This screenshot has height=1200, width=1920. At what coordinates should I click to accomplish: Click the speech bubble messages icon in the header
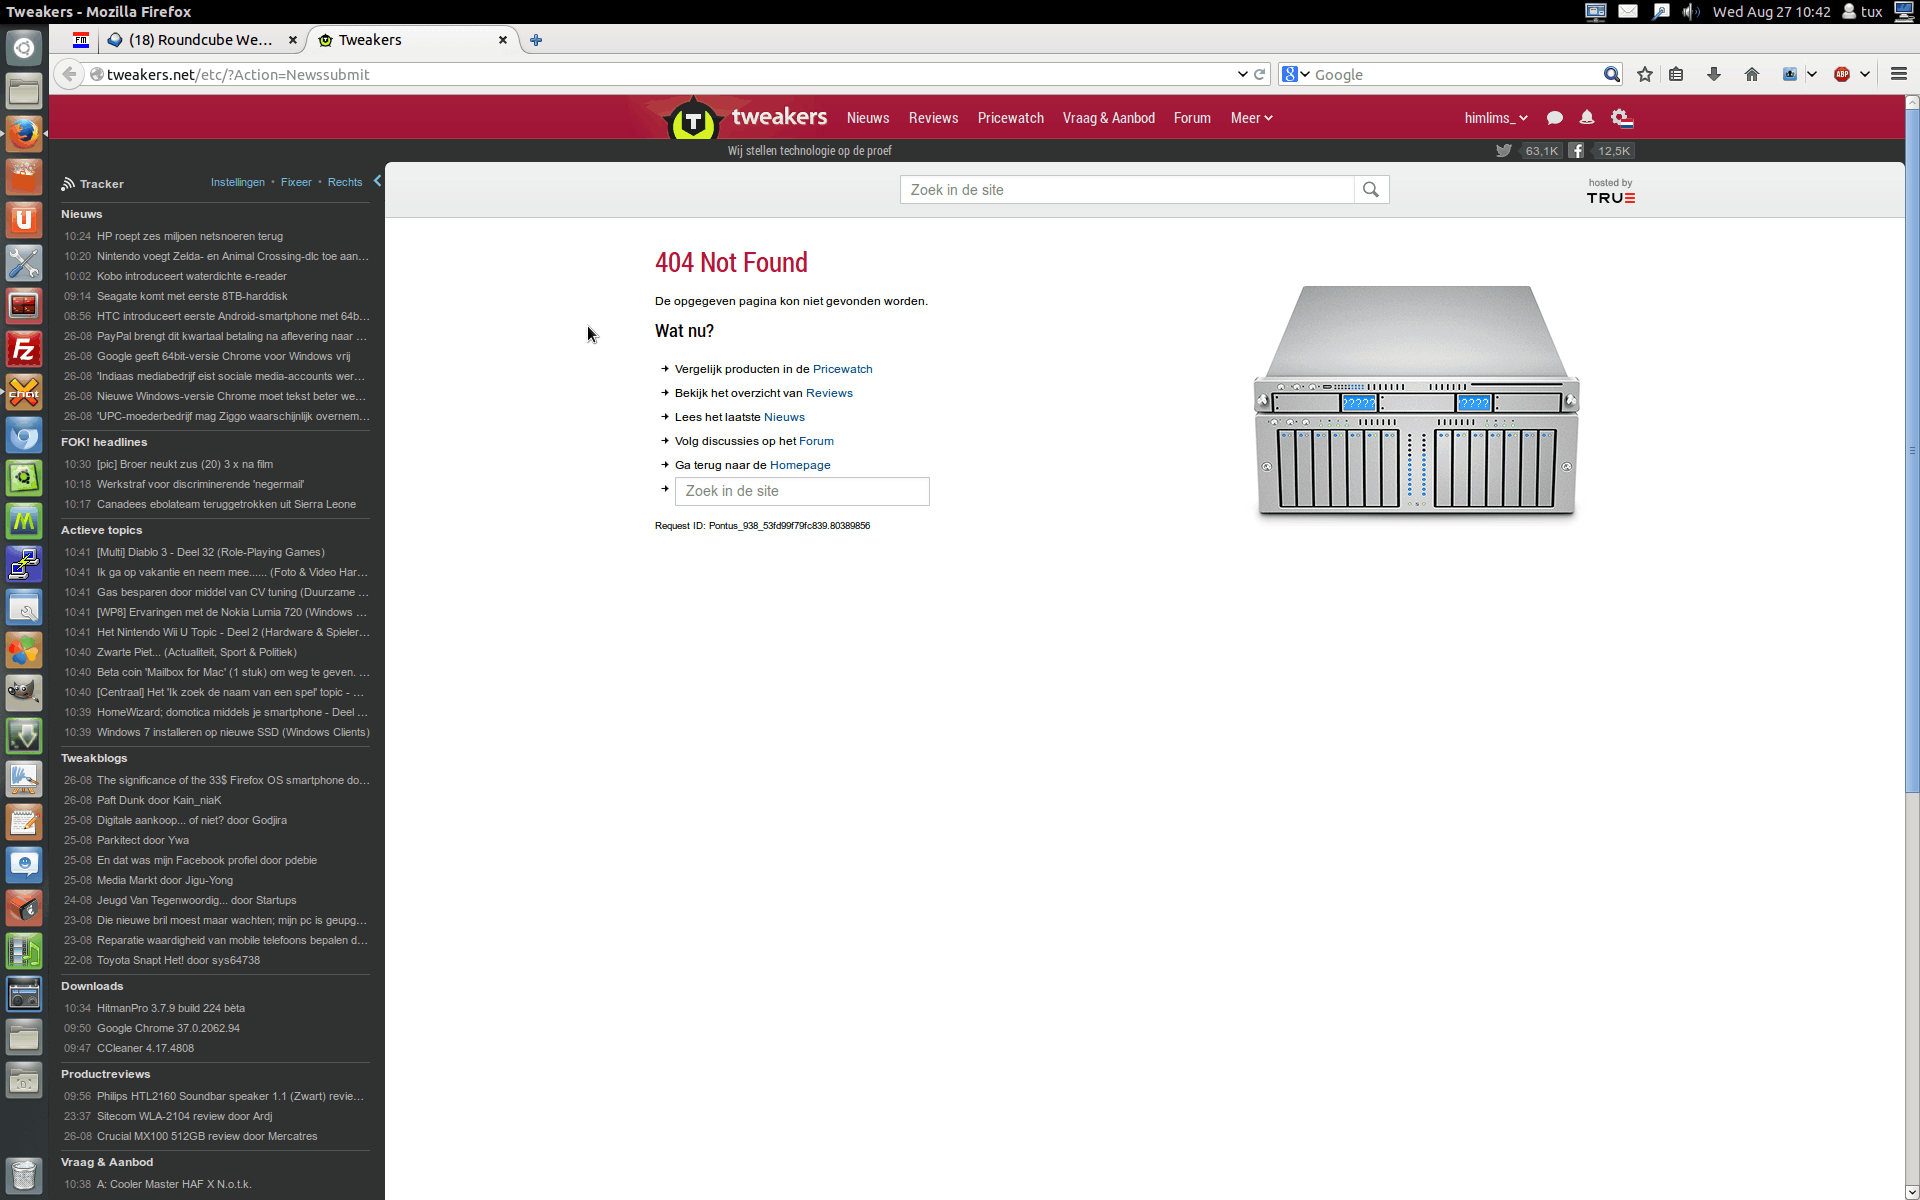[x=1554, y=118]
